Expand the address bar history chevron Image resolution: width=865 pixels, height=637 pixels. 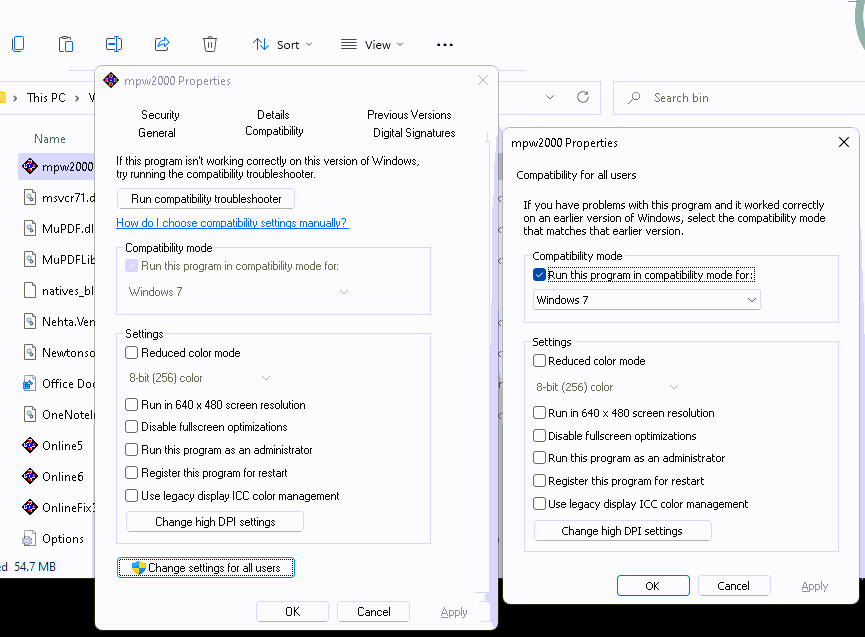click(549, 98)
